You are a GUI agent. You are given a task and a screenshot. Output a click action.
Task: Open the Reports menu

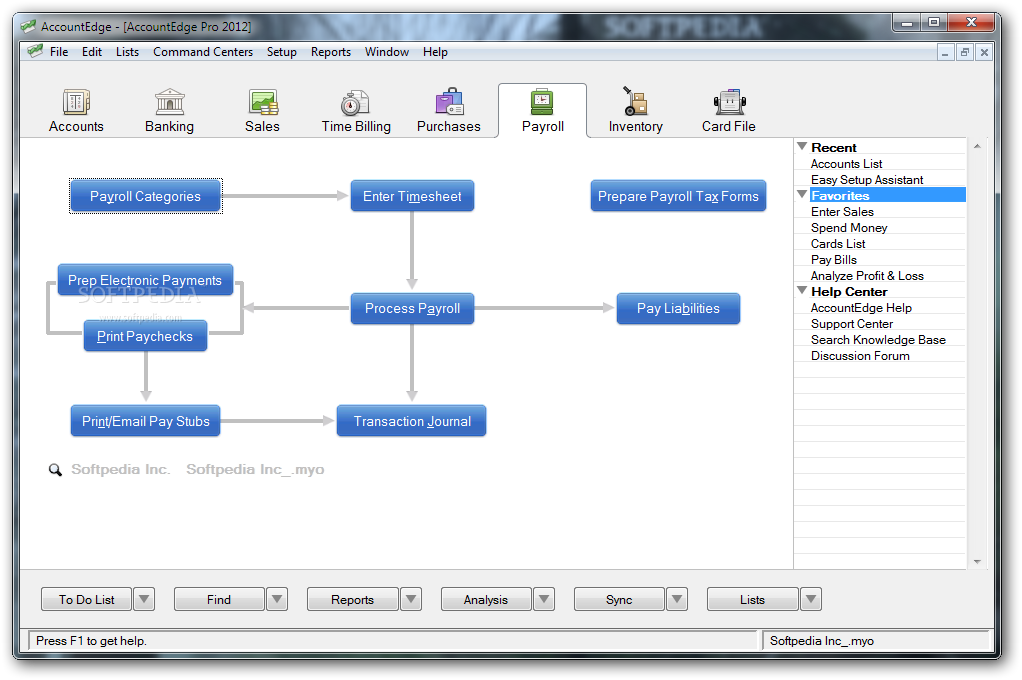pos(330,52)
